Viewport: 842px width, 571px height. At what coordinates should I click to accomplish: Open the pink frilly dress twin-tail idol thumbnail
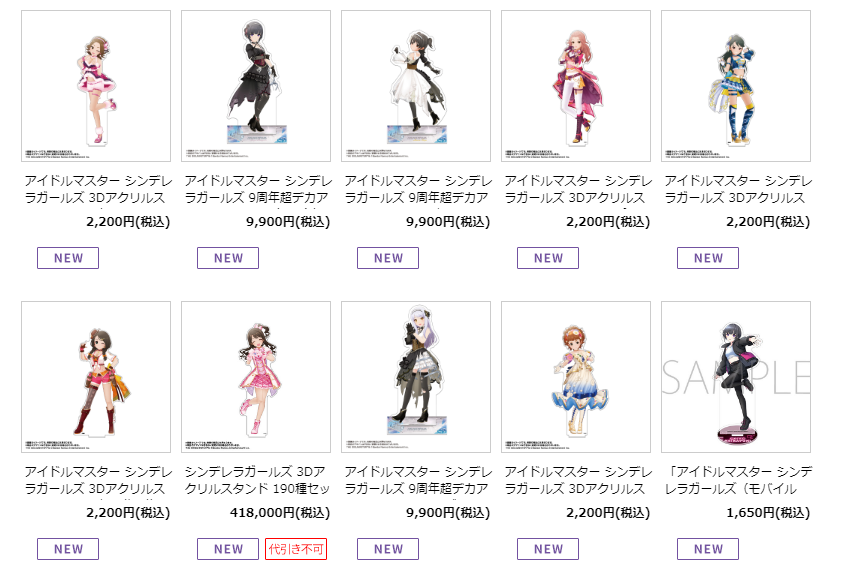tap(256, 377)
